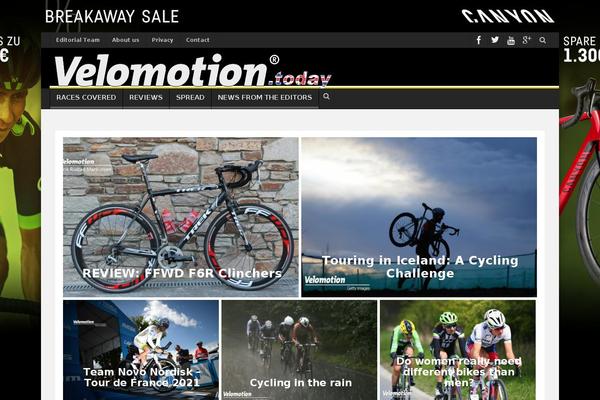The image size is (600, 400).
Task: Click the search icon beside News From The Editors
Action: [326, 96]
